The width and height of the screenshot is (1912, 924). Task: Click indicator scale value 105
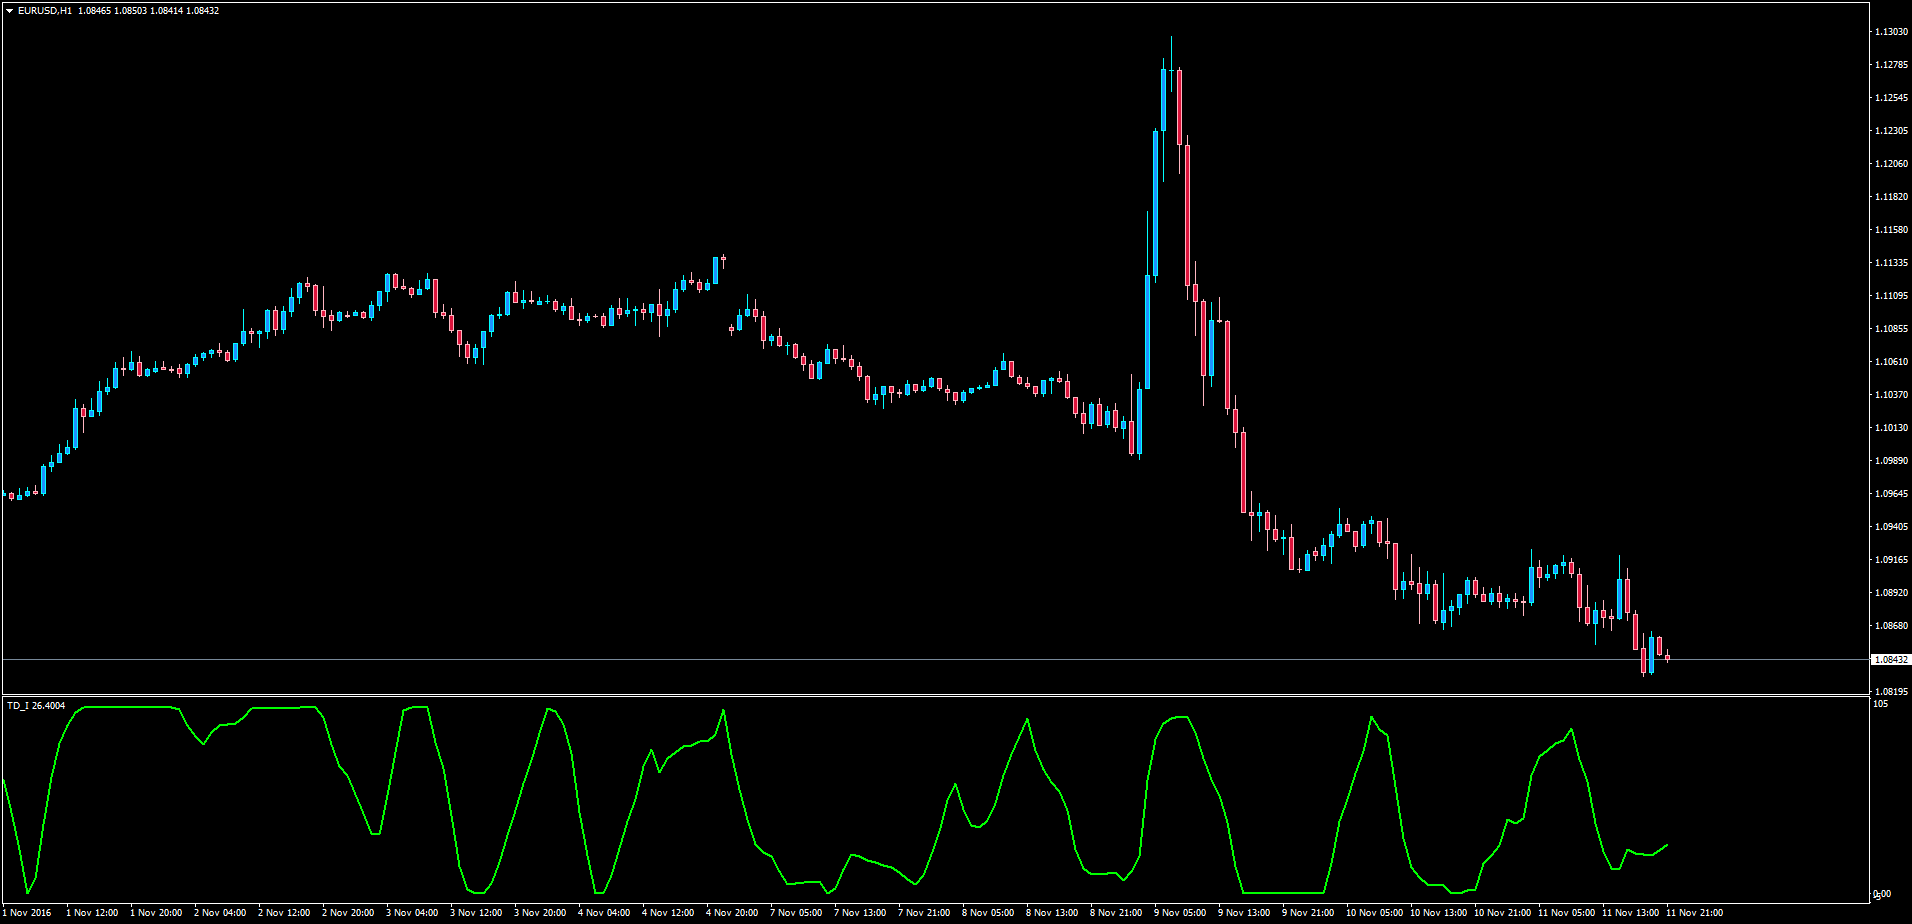coord(1881,704)
